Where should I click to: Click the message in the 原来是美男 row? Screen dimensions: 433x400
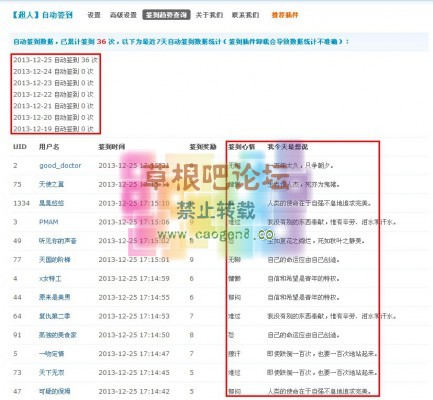303,297
